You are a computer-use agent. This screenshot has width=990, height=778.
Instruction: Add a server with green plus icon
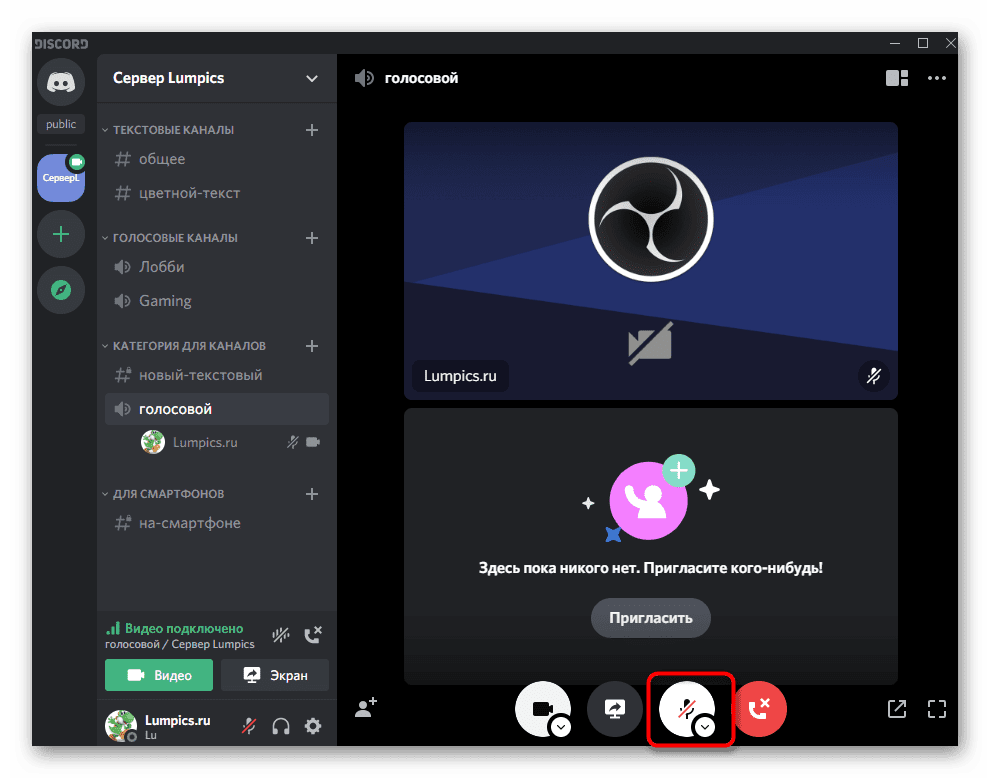[x=61, y=235]
